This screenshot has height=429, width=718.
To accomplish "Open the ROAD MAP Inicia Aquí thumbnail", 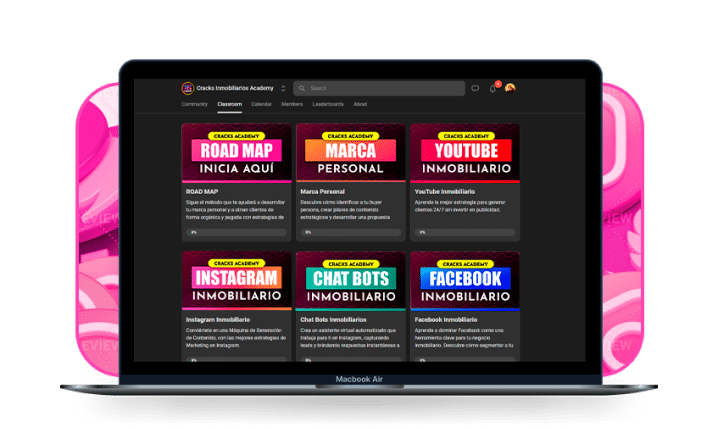I will pyautogui.click(x=236, y=153).
